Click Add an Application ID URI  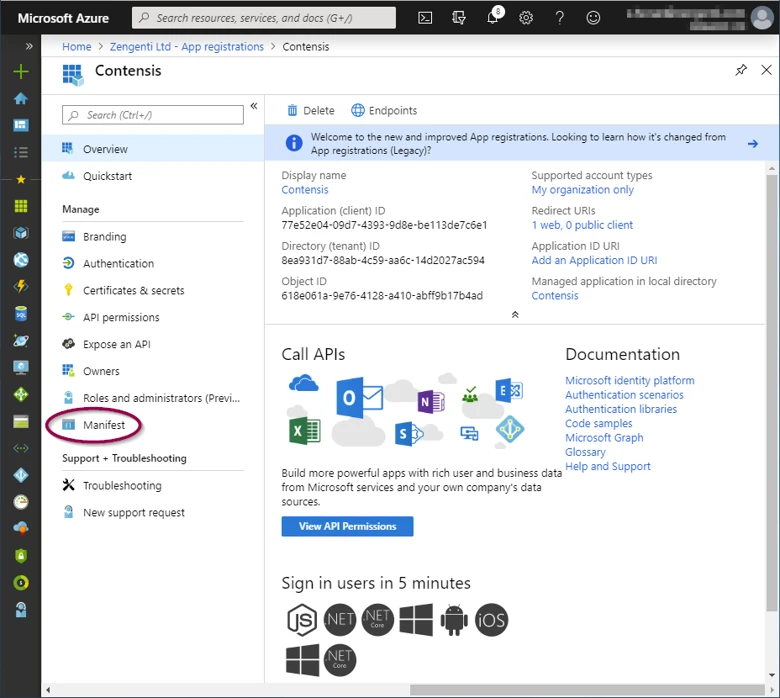pos(594,260)
